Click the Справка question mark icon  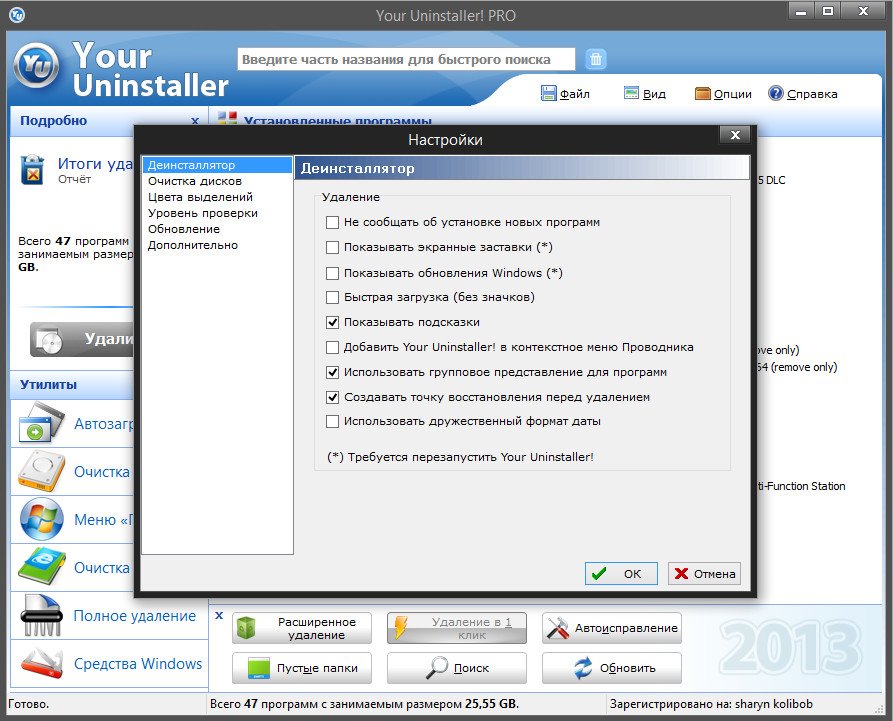776,93
